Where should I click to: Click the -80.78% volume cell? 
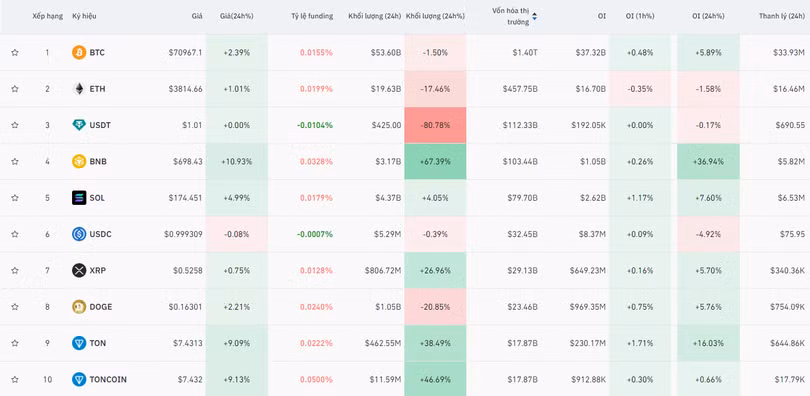(435, 125)
